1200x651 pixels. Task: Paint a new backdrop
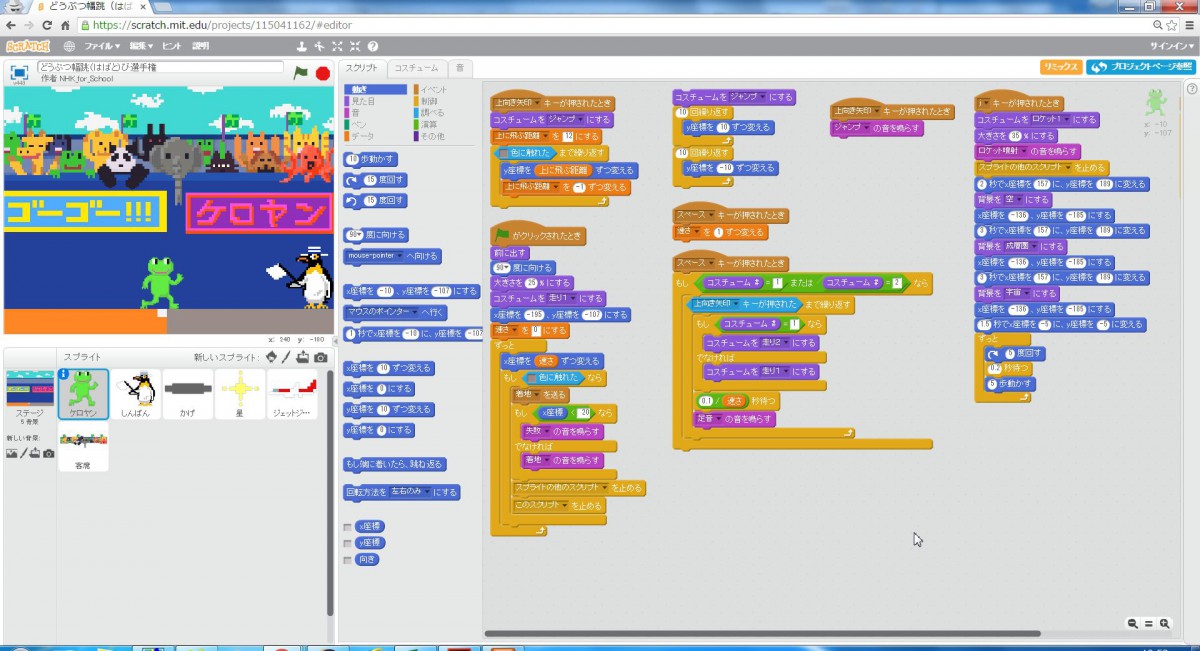23,453
